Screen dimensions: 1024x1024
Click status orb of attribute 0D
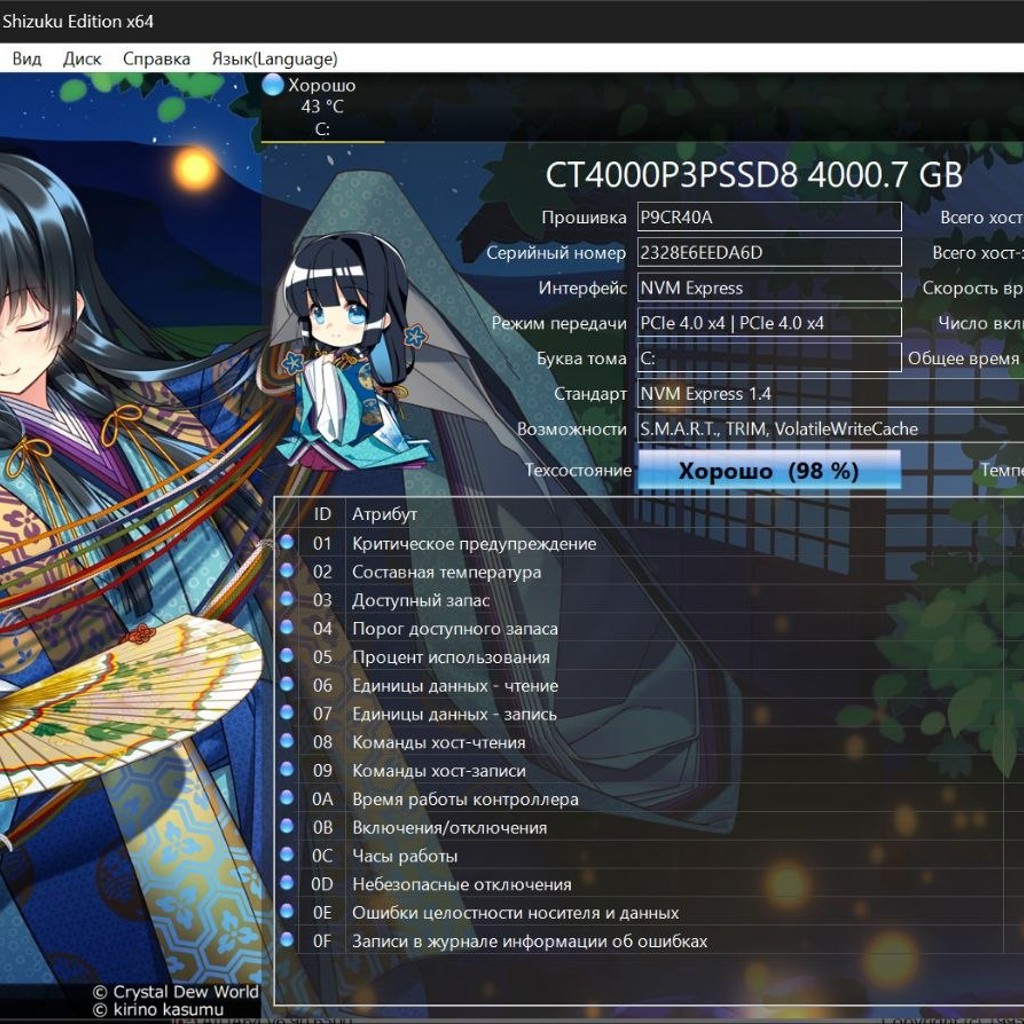tap(286, 883)
